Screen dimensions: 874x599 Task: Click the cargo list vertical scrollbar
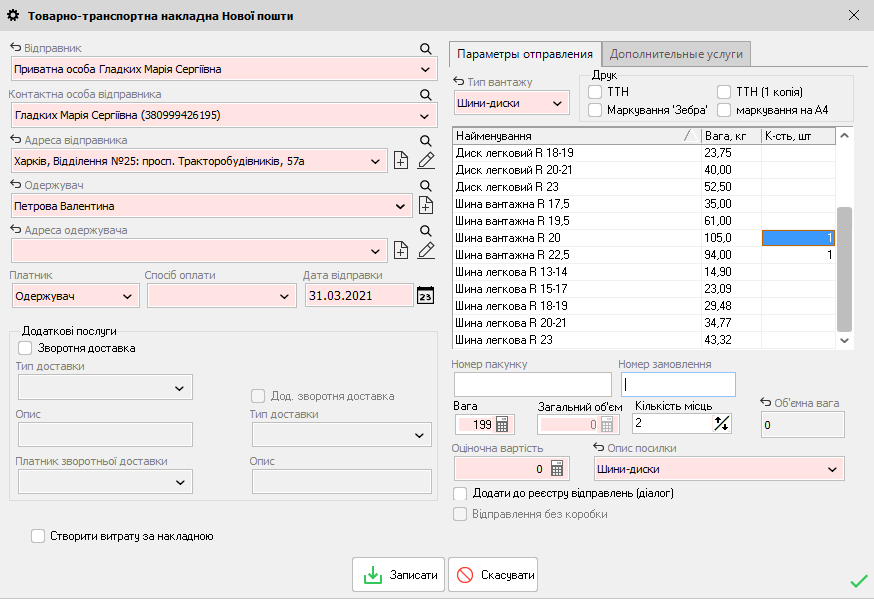tap(844, 270)
